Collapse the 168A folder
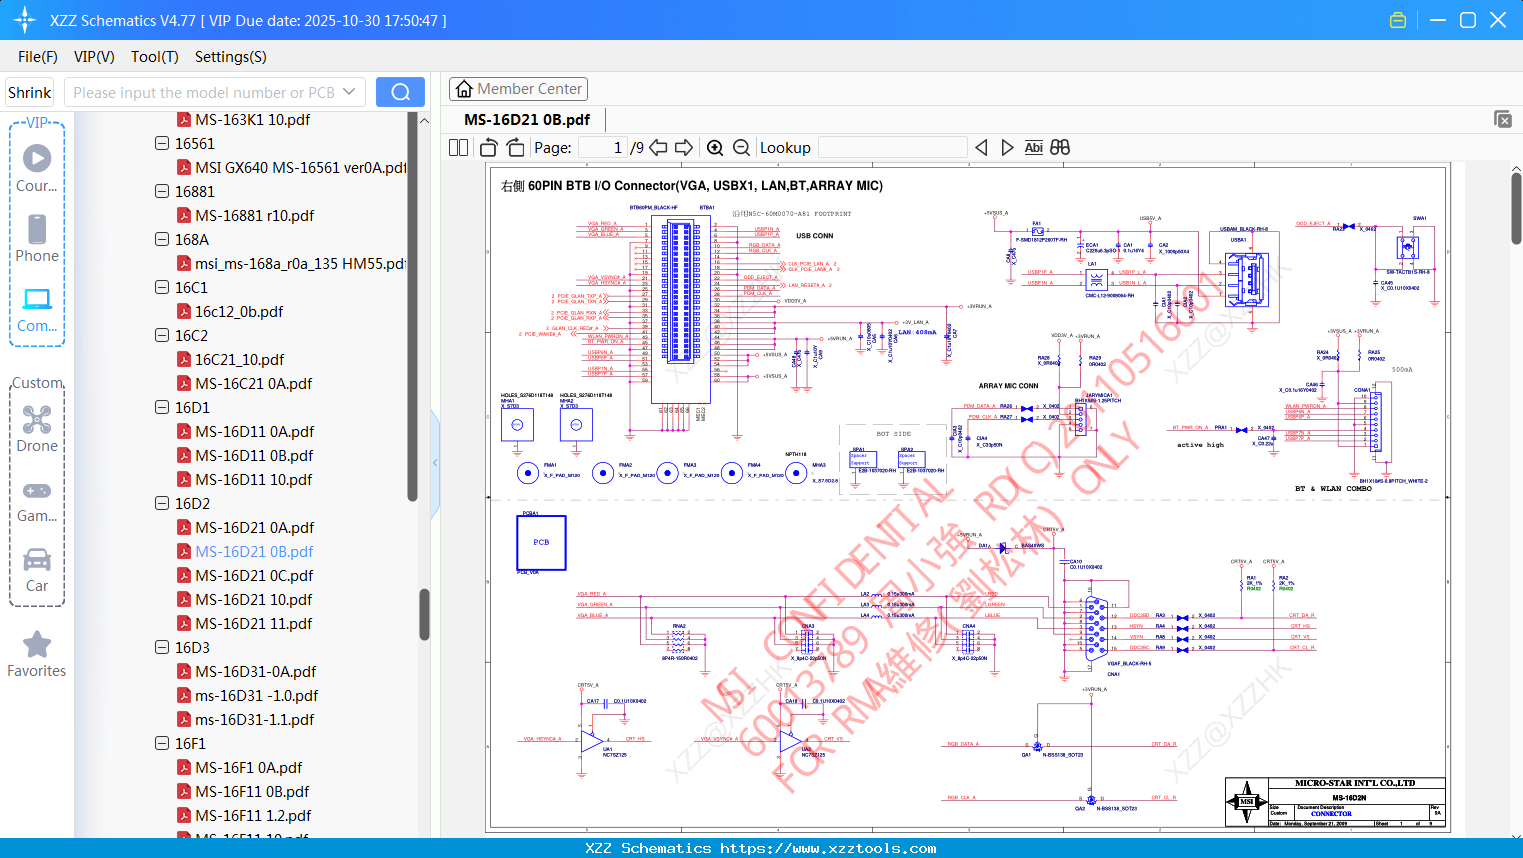 pos(162,239)
